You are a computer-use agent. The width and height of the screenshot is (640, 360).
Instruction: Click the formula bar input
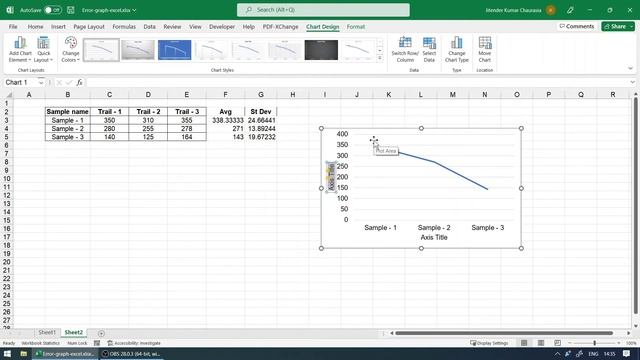[357, 82]
